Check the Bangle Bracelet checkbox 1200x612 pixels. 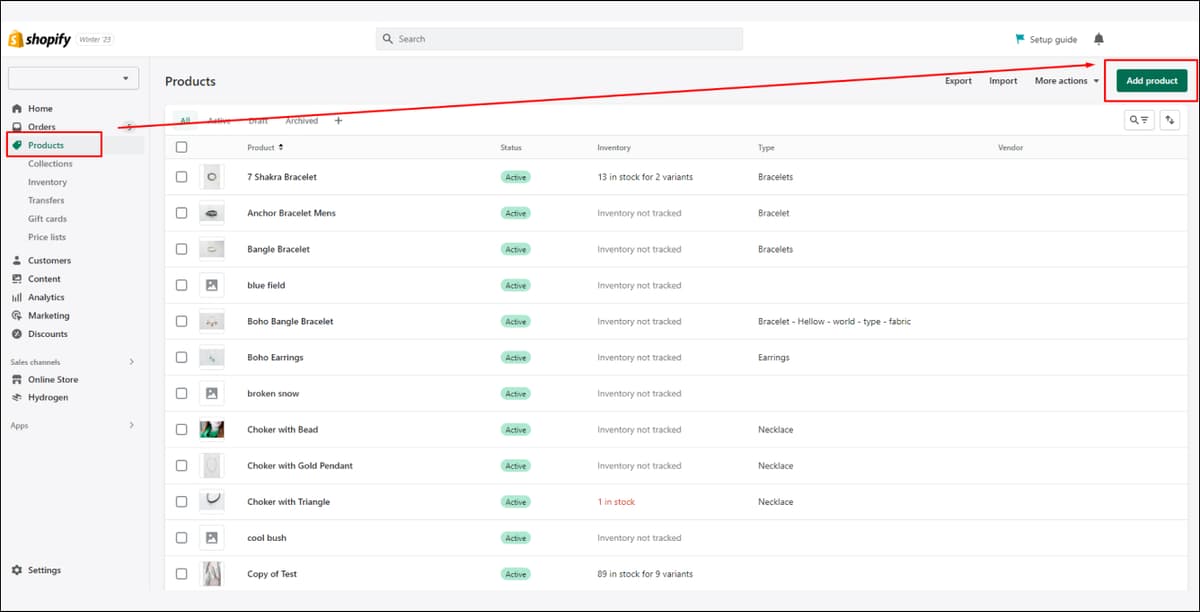181,249
